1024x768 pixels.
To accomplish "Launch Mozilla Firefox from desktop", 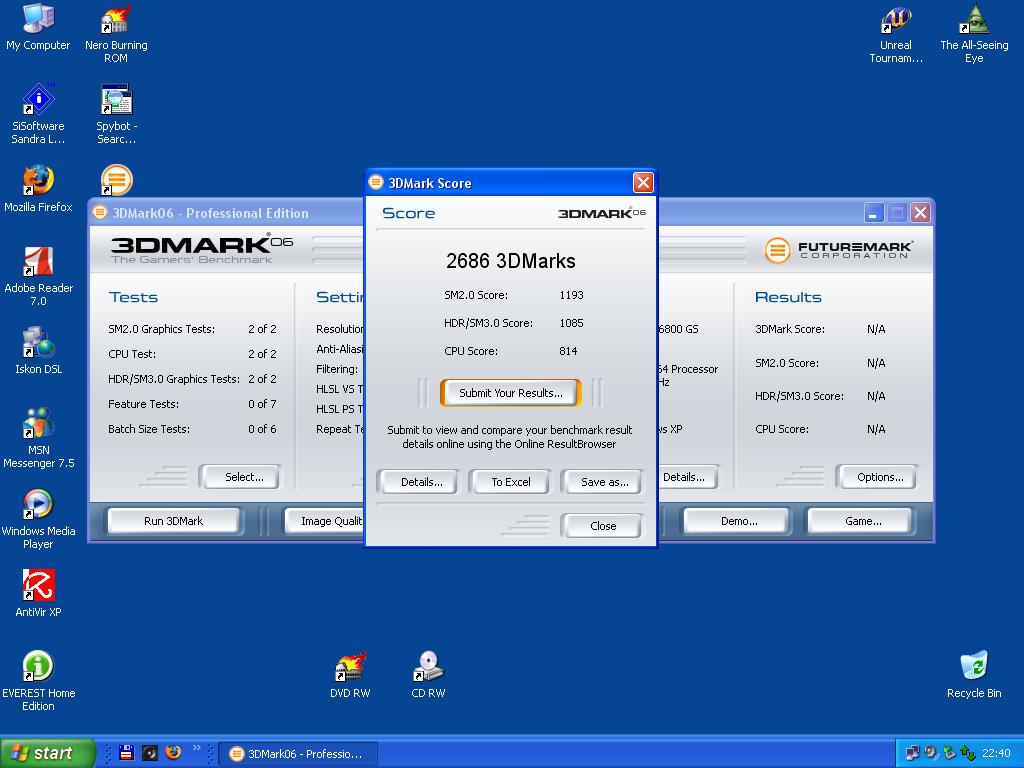I will (x=38, y=181).
